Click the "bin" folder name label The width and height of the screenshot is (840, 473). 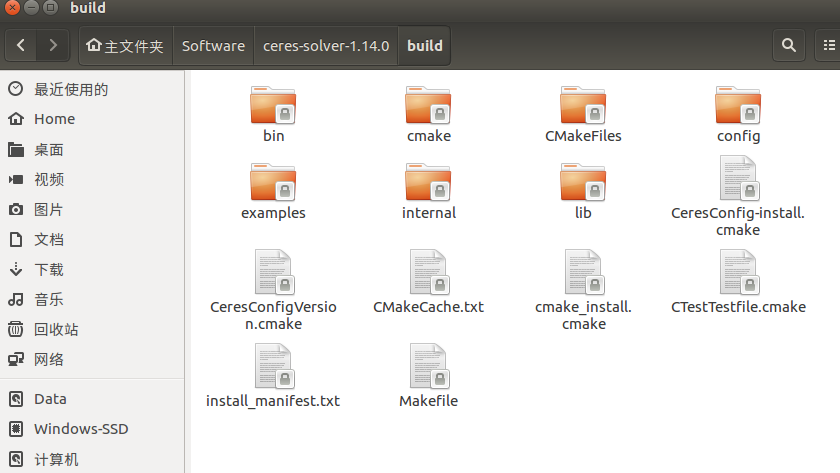(274, 136)
